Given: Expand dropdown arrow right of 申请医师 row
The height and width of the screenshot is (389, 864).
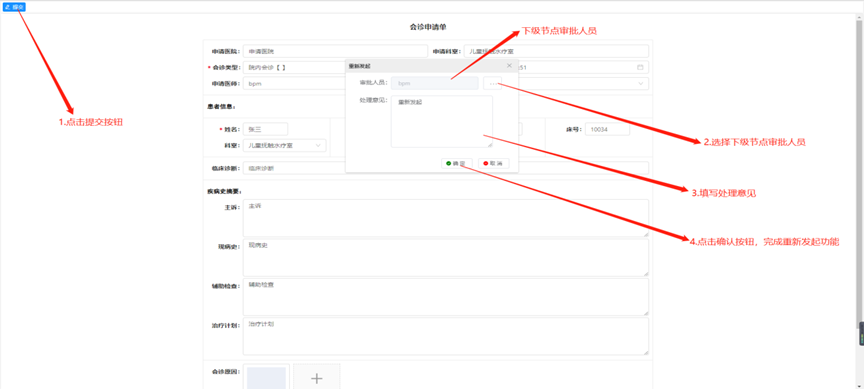Looking at the screenshot, I should pos(640,83).
